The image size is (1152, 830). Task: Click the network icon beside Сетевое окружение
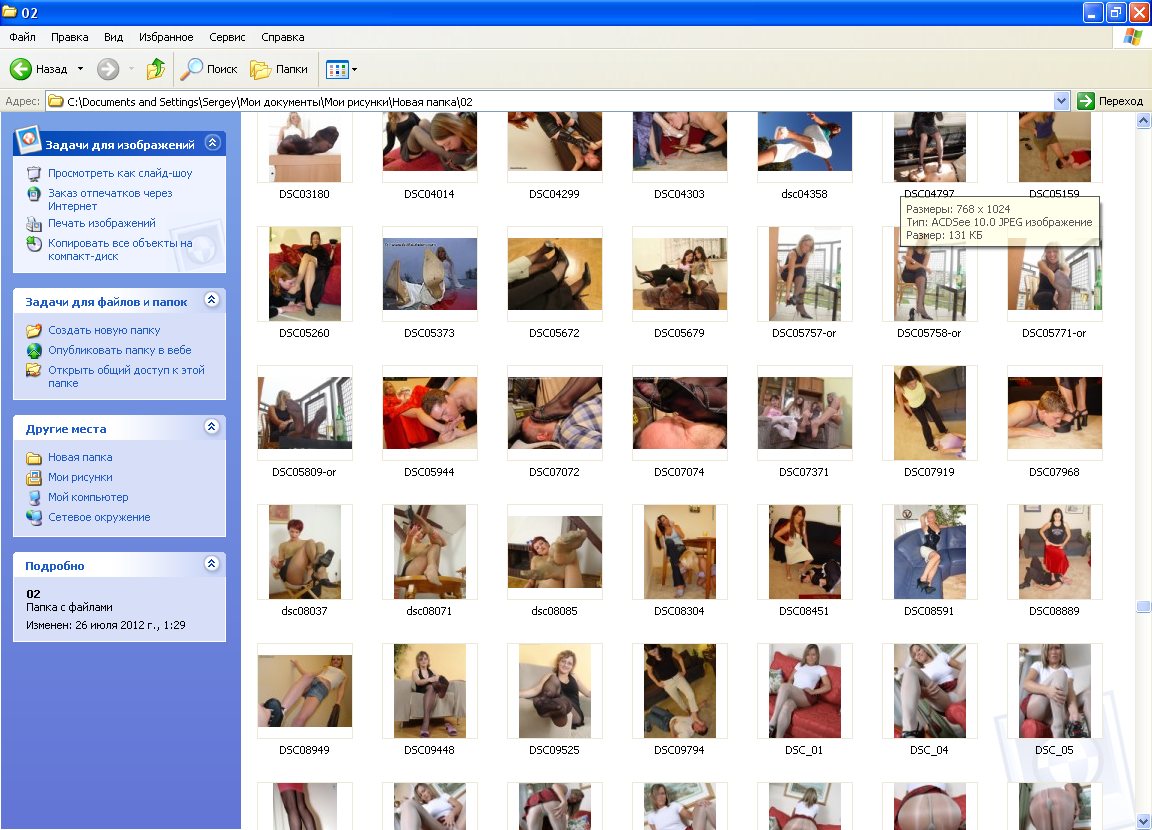coord(34,517)
